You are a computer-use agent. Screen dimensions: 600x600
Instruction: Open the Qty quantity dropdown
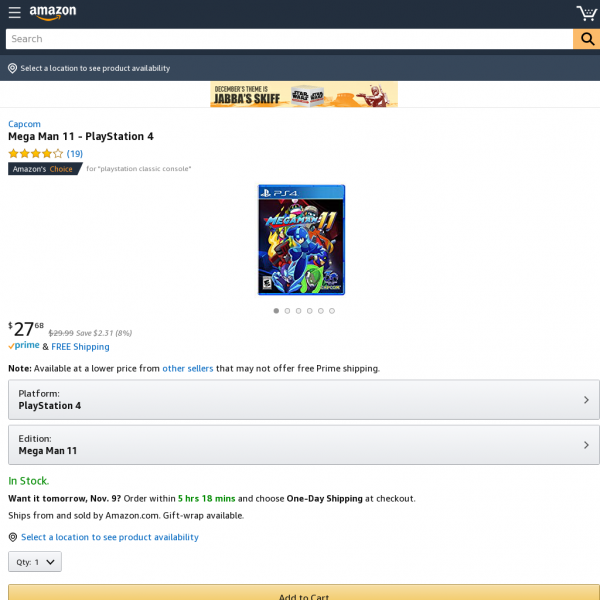point(35,562)
